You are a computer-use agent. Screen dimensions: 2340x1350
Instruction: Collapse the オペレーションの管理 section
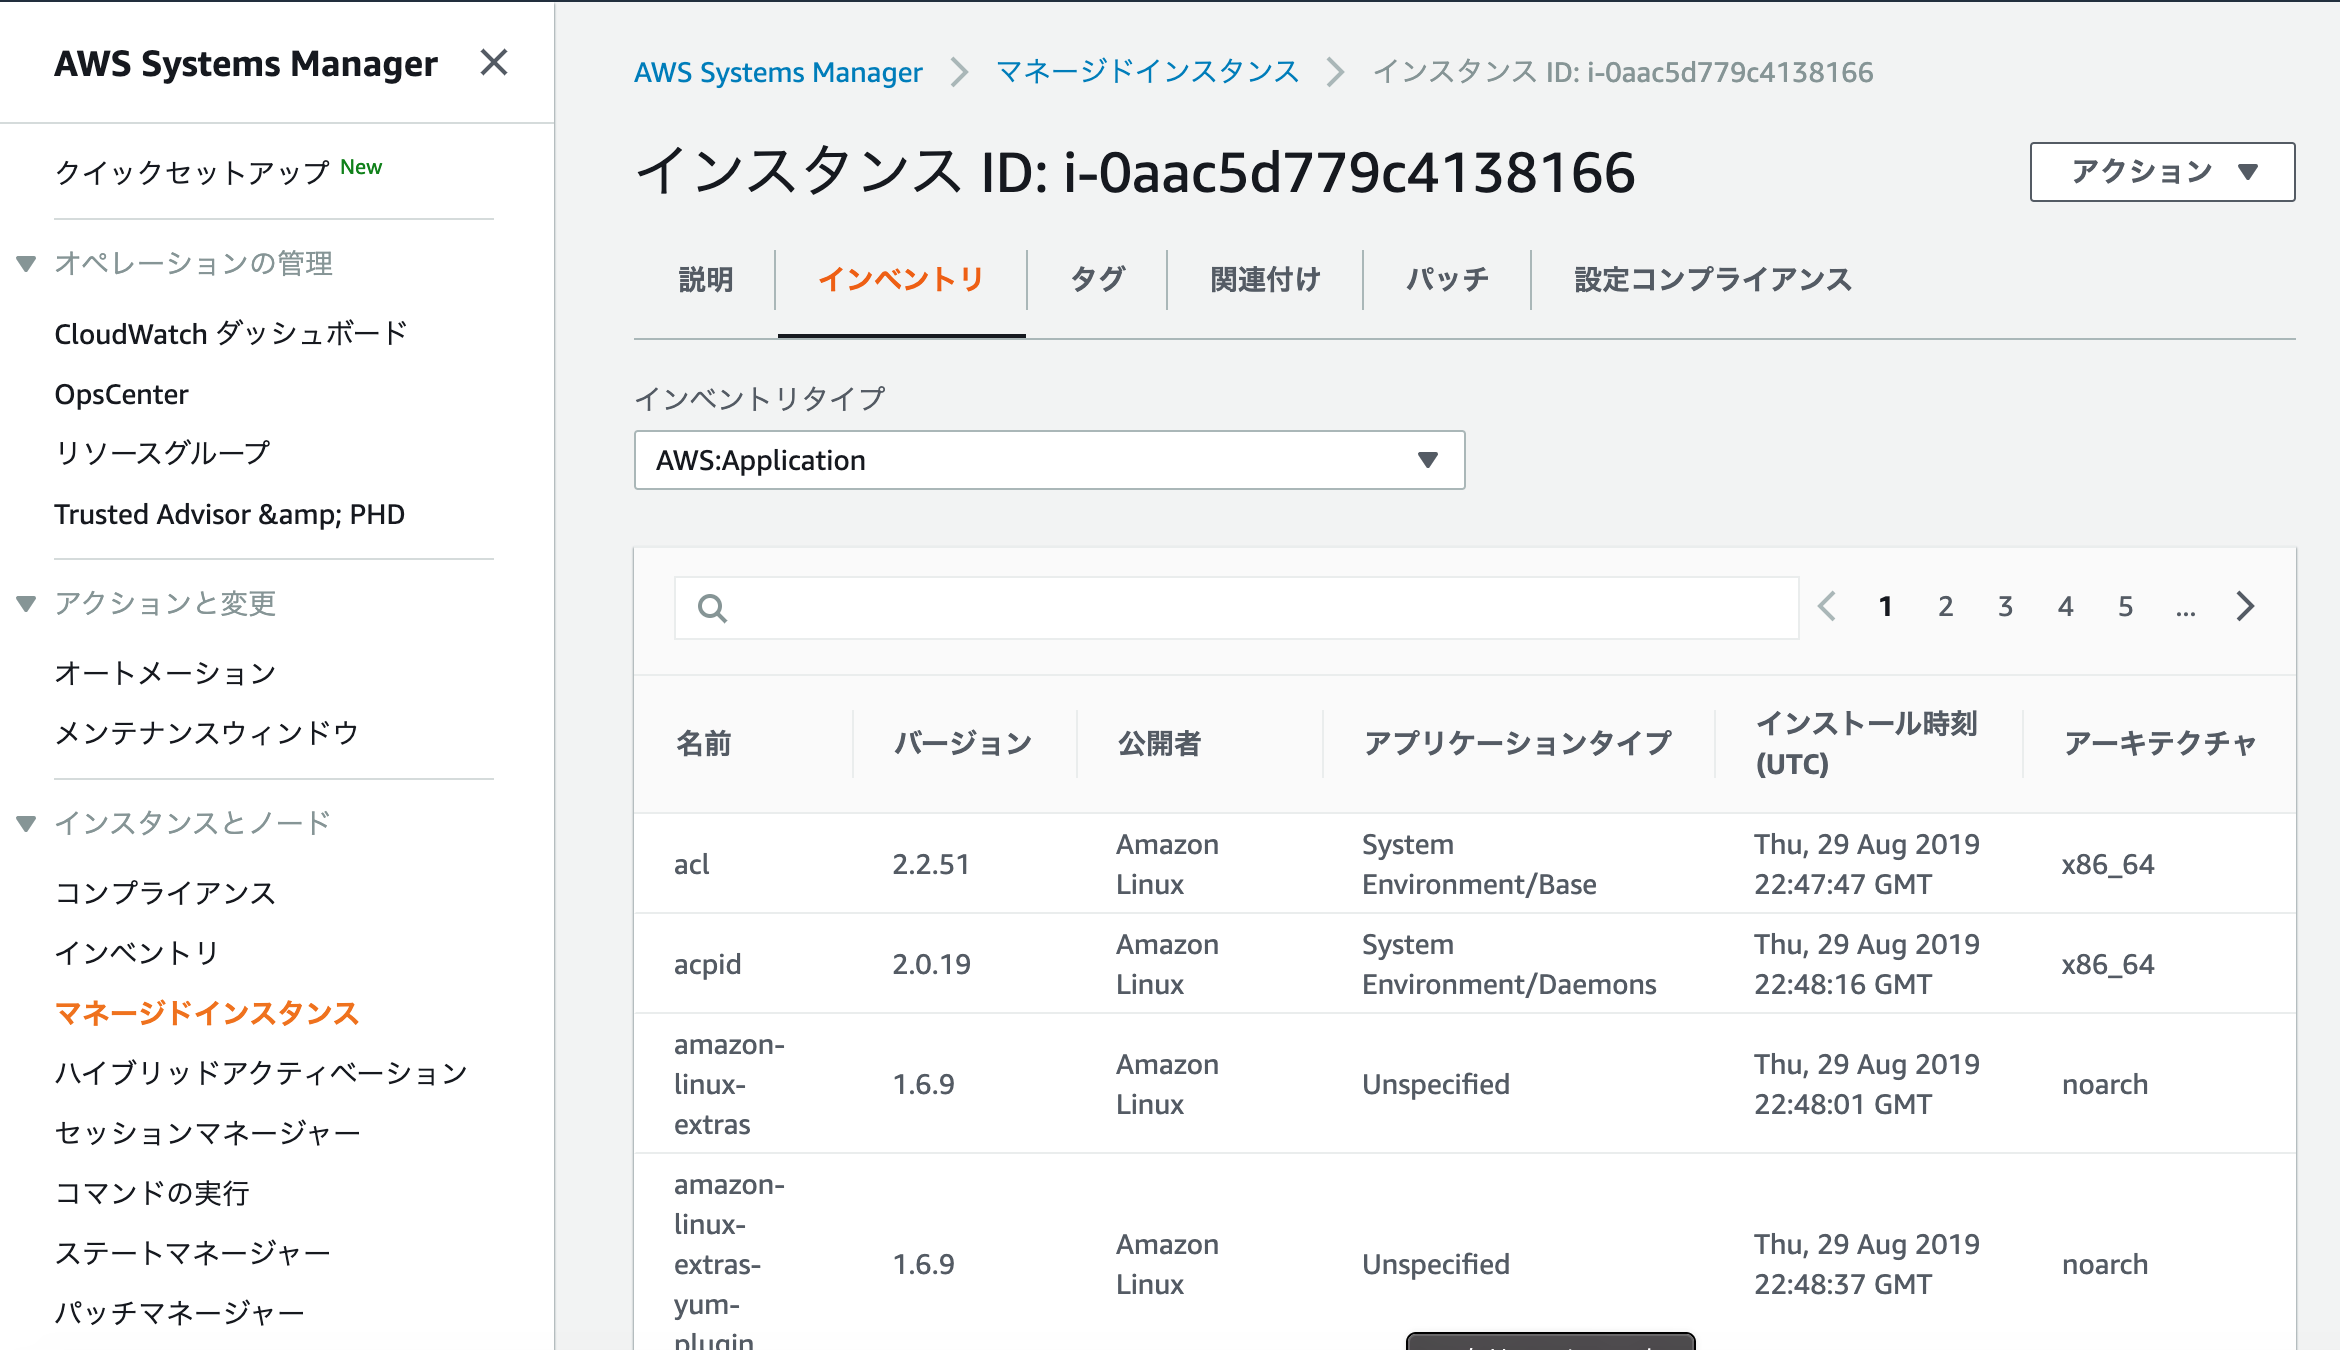pos(27,264)
